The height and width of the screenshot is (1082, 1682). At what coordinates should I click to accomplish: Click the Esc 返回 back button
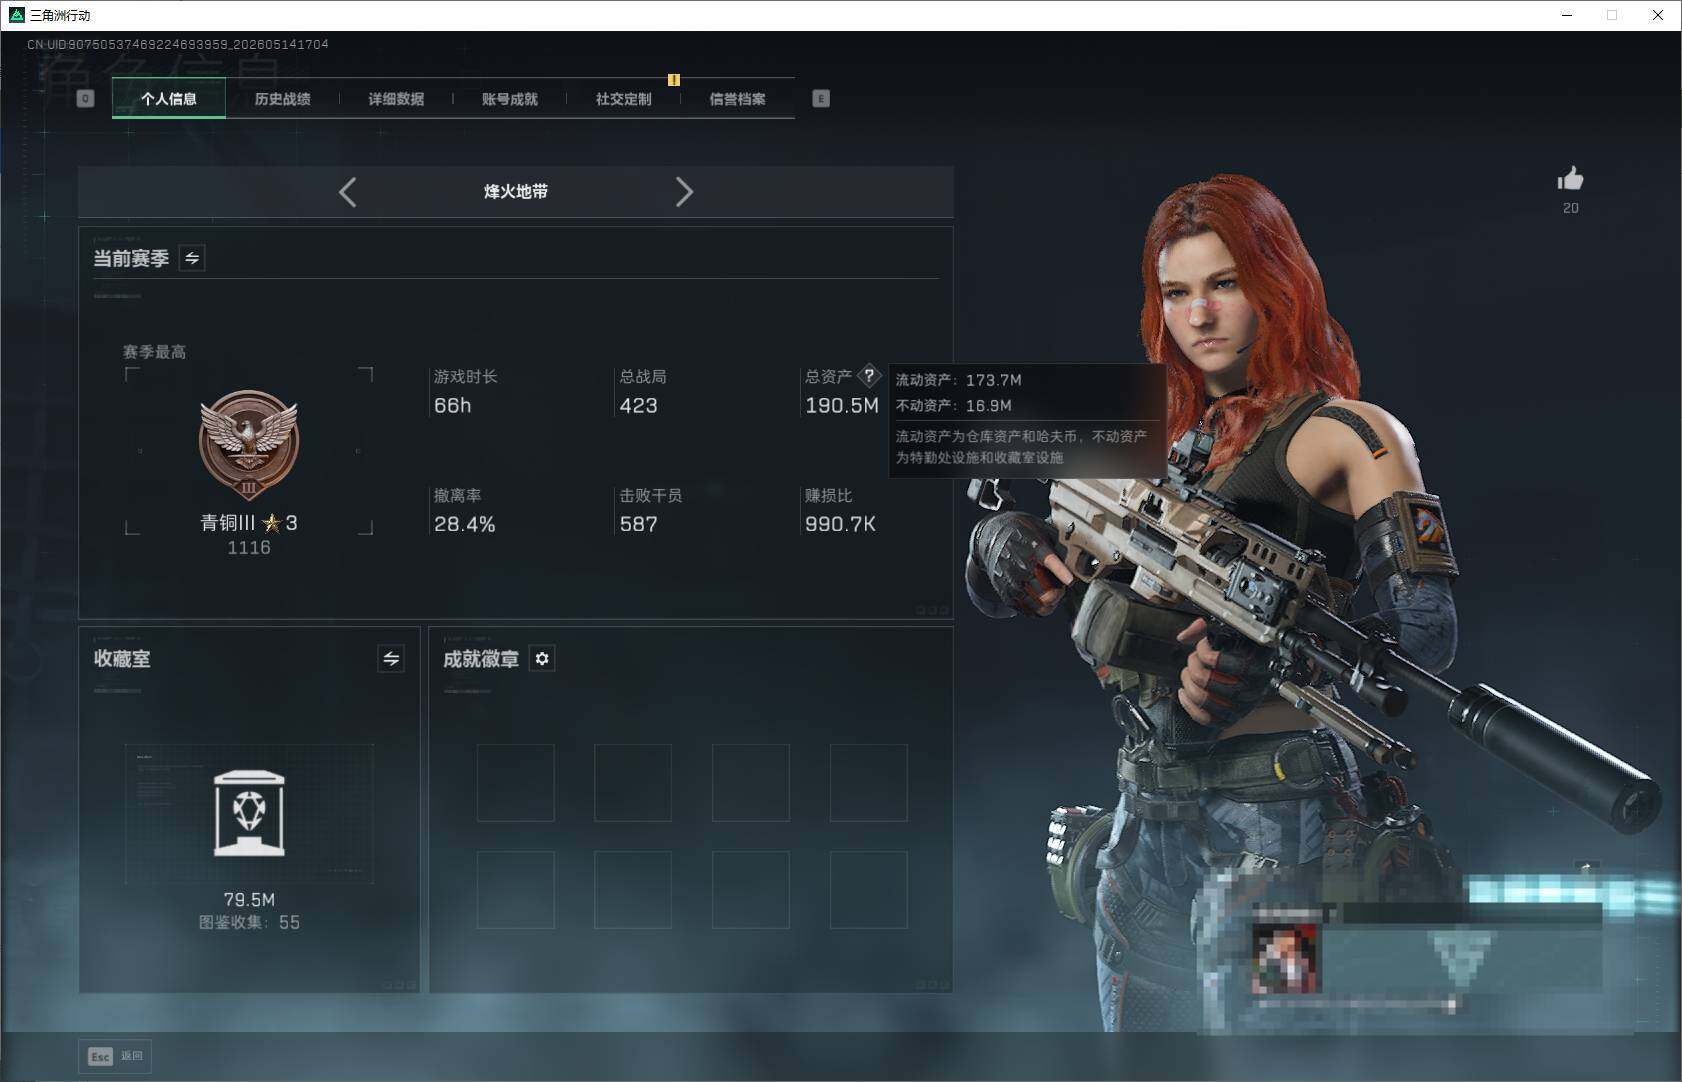click(x=115, y=1056)
